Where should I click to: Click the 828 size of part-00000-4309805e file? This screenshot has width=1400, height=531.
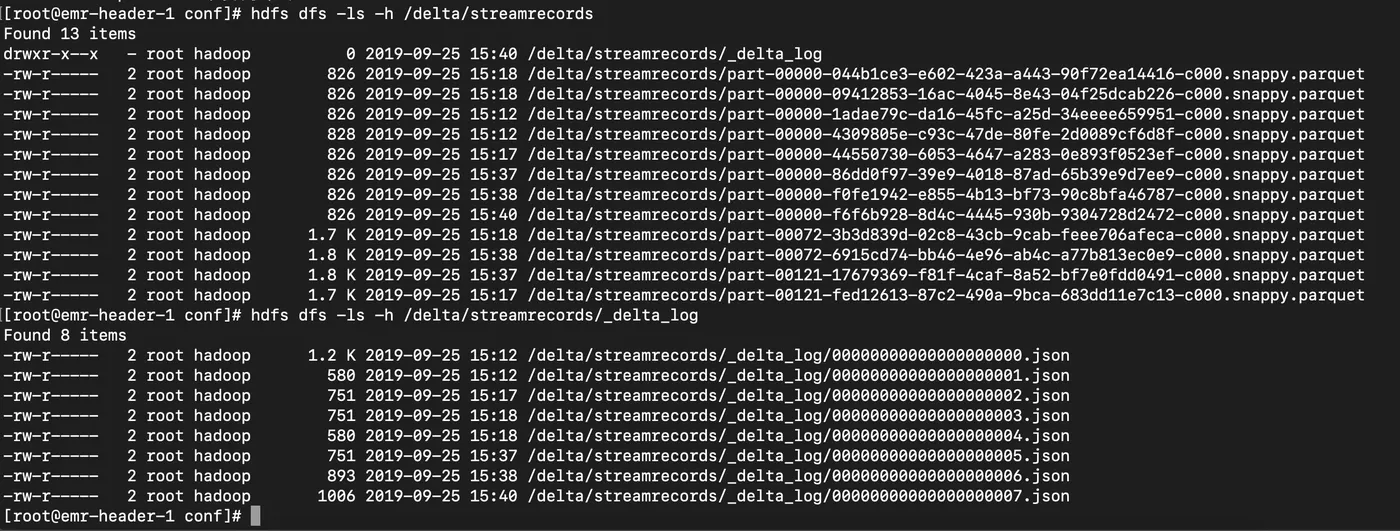click(x=341, y=134)
